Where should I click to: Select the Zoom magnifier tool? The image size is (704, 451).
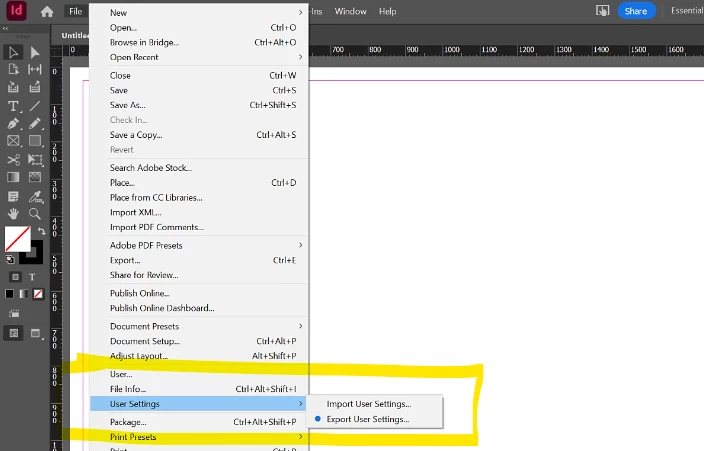click(x=35, y=214)
